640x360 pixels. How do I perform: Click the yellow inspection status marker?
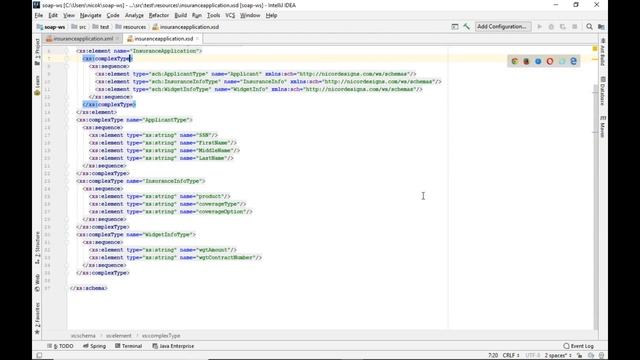[x=595, y=49]
